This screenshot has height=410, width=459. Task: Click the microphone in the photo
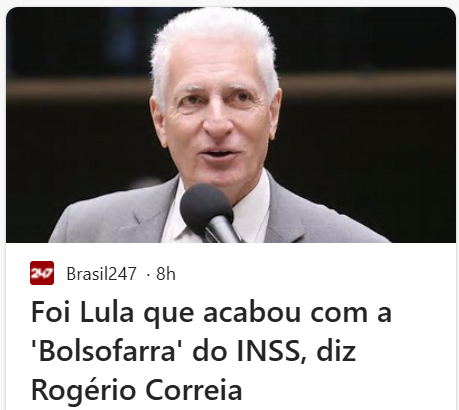[208, 213]
